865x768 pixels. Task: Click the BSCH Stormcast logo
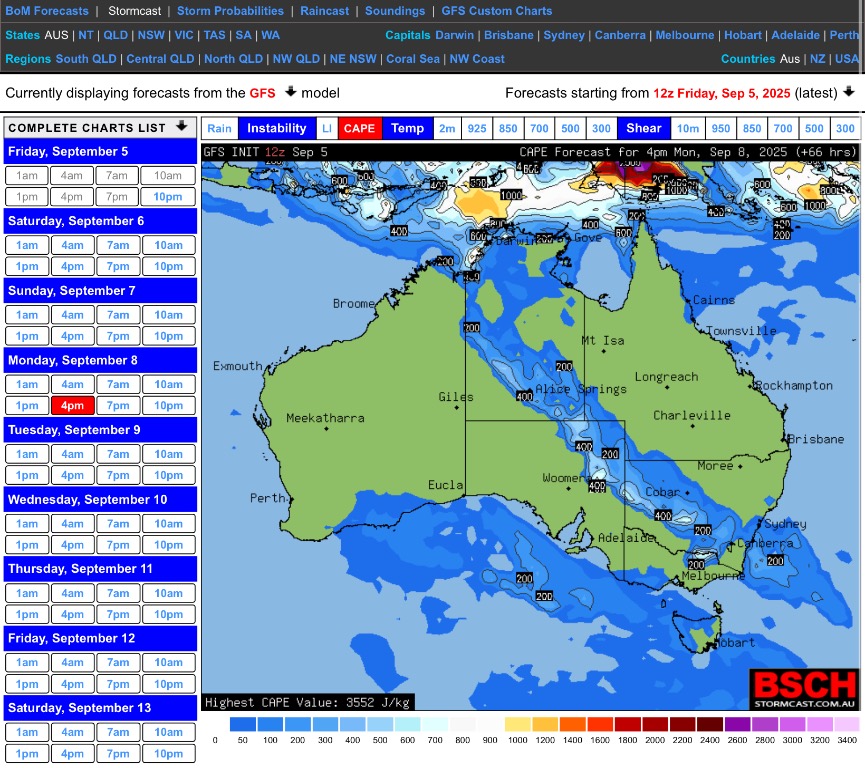click(805, 689)
